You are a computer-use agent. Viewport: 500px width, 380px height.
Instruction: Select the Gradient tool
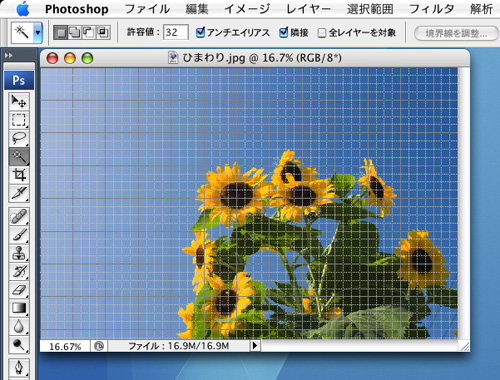pyautogui.click(x=19, y=308)
